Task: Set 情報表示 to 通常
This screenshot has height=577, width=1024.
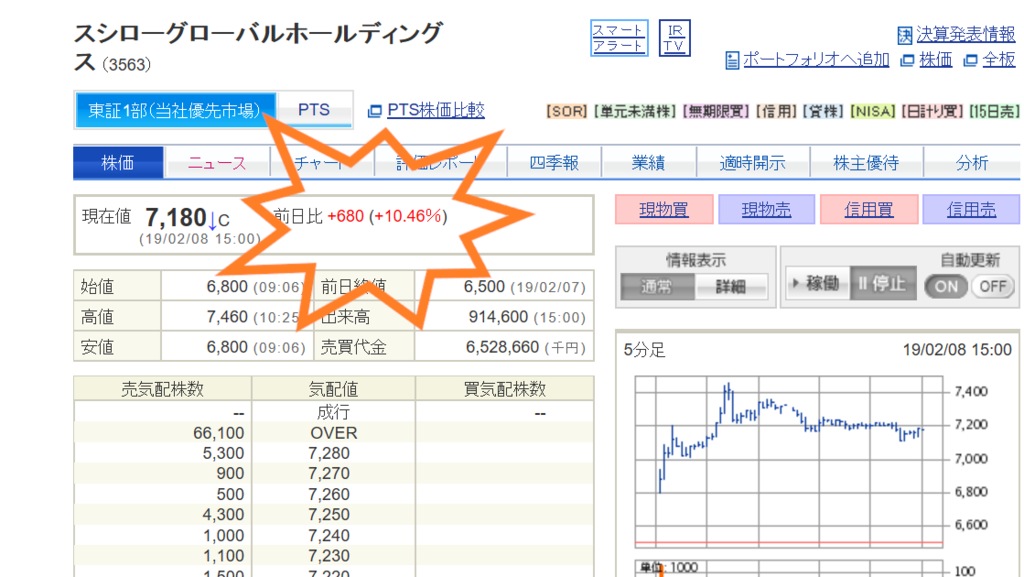Action: coord(657,287)
